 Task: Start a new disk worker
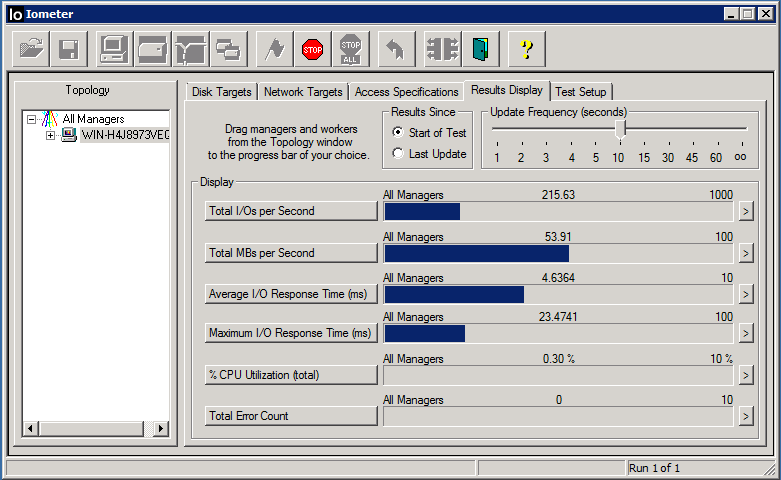pyautogui.click(x=152, y=48)
